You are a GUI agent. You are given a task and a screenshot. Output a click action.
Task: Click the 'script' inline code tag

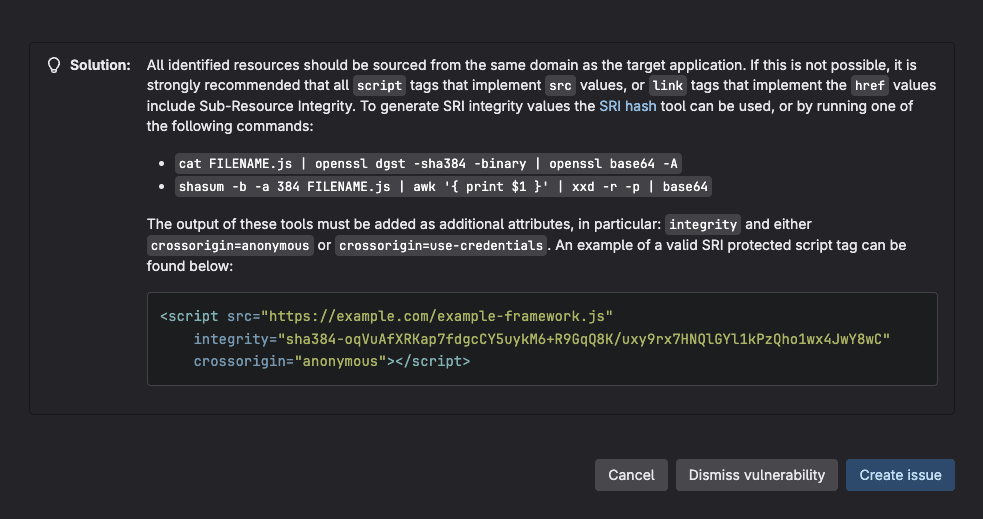coord(380,85)
